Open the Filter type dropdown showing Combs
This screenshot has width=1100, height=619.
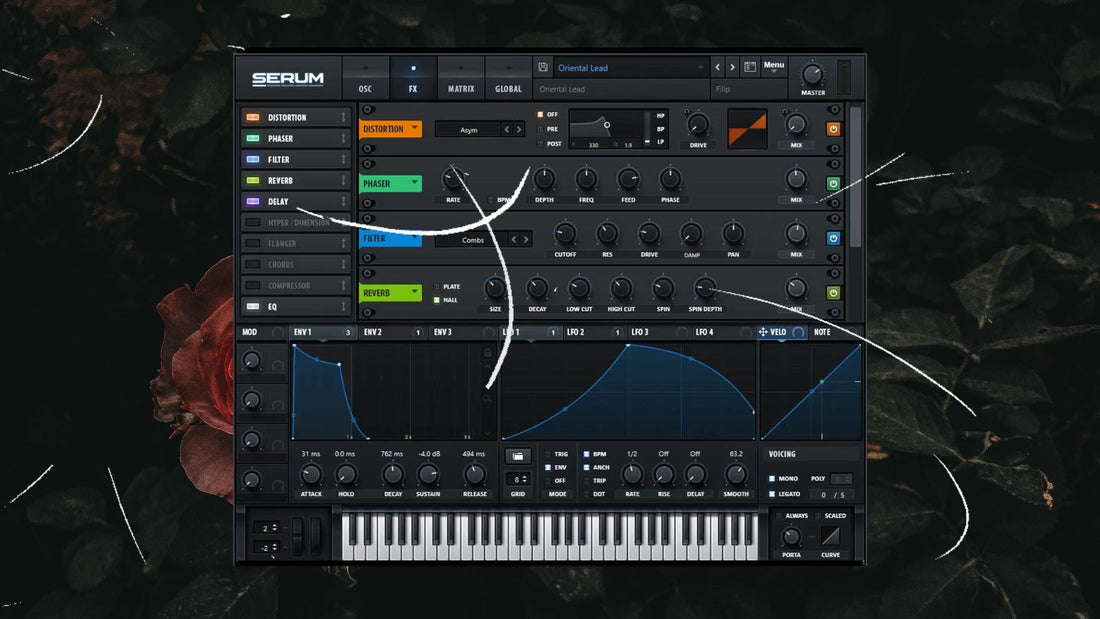[471, 239]
